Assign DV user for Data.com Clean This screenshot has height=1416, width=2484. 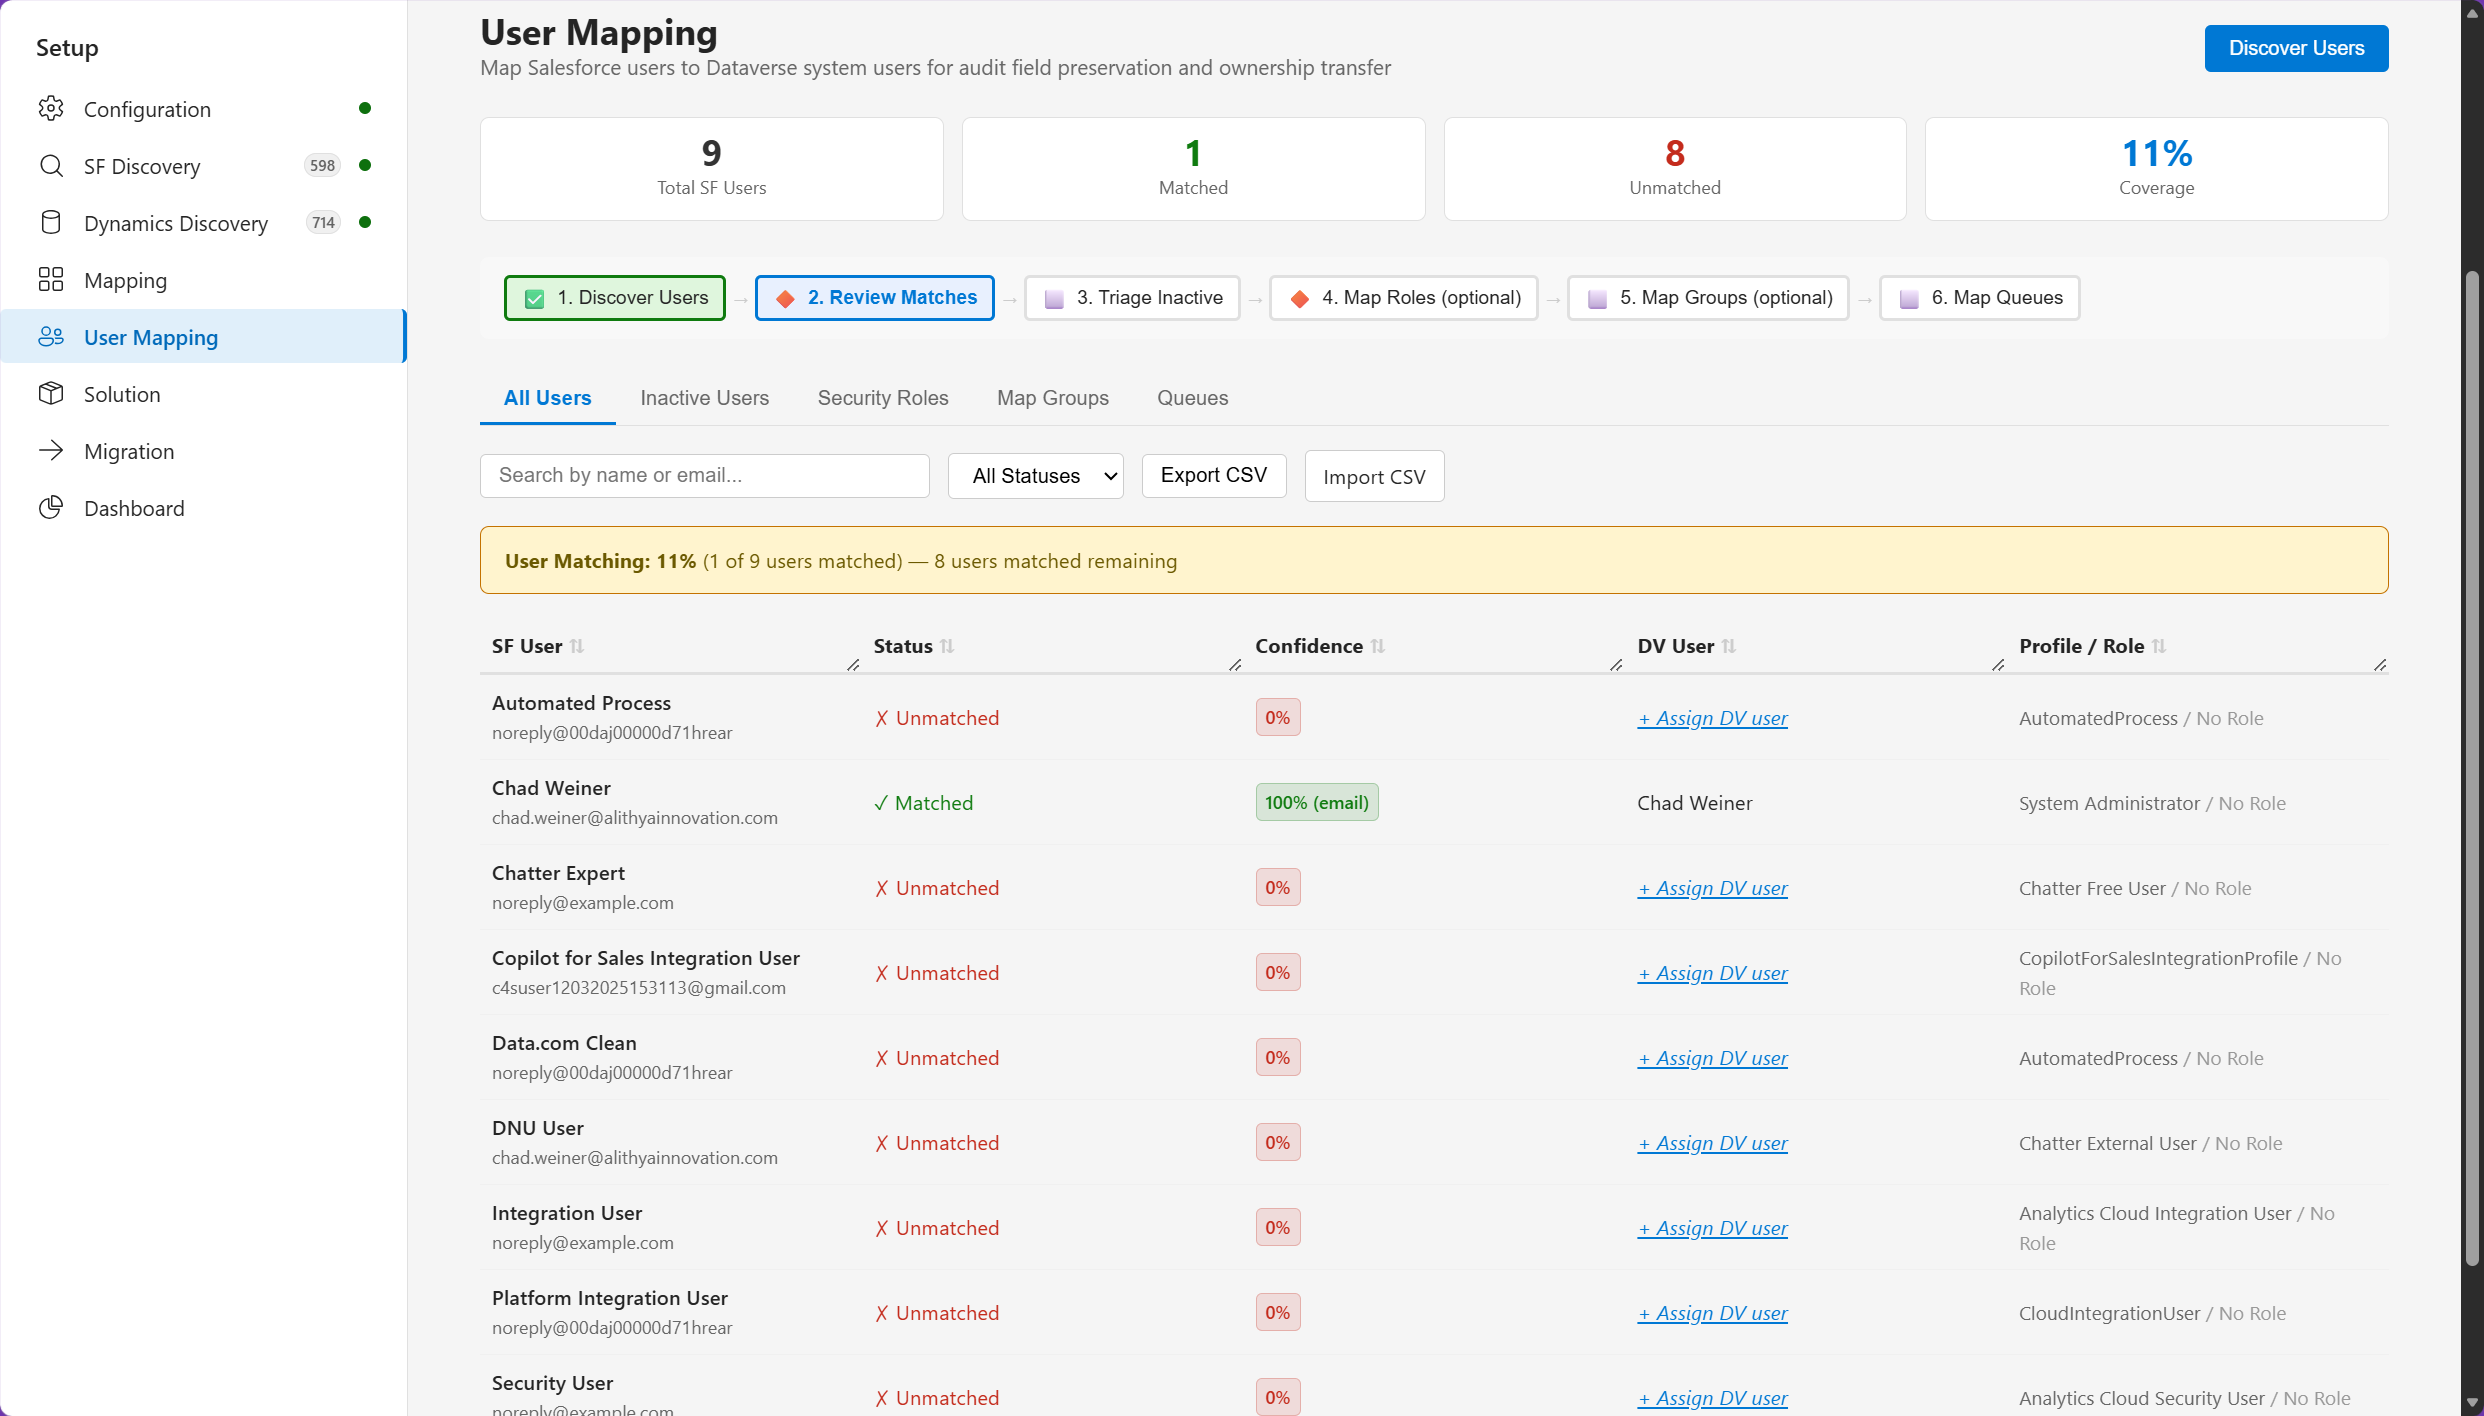(1713, 1058)
